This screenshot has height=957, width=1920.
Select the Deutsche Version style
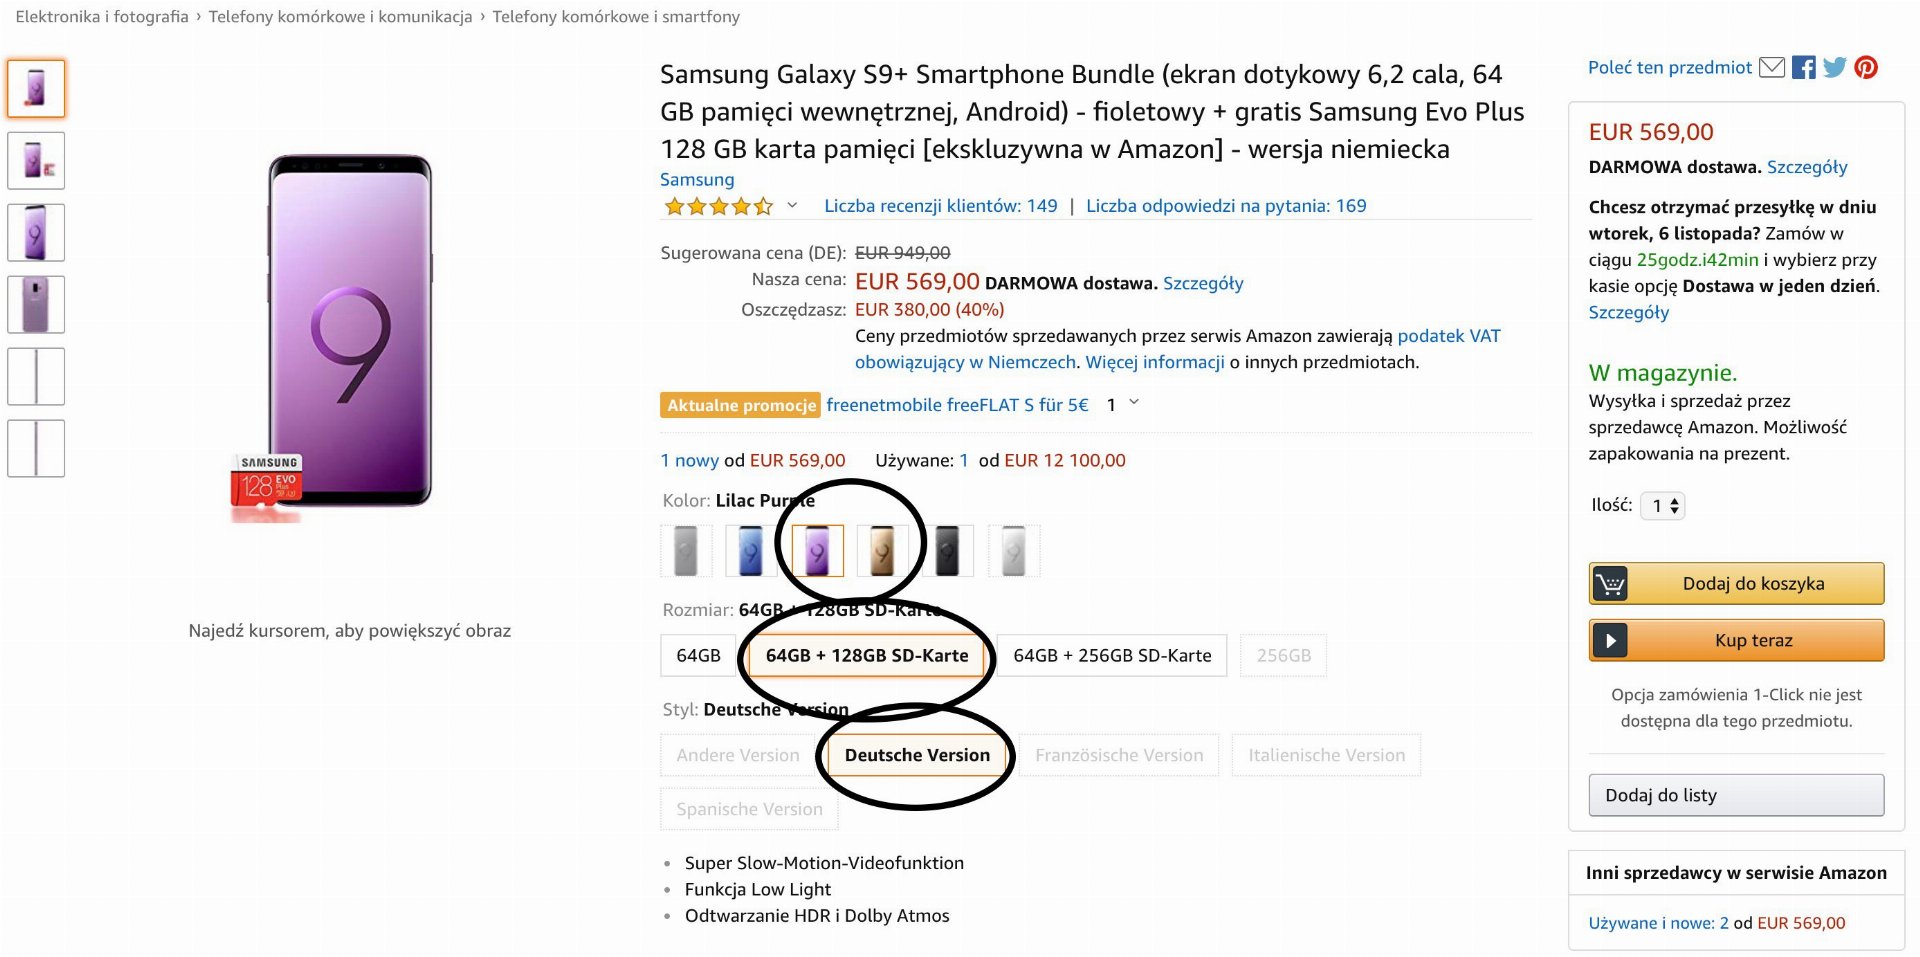click(917, 755)
